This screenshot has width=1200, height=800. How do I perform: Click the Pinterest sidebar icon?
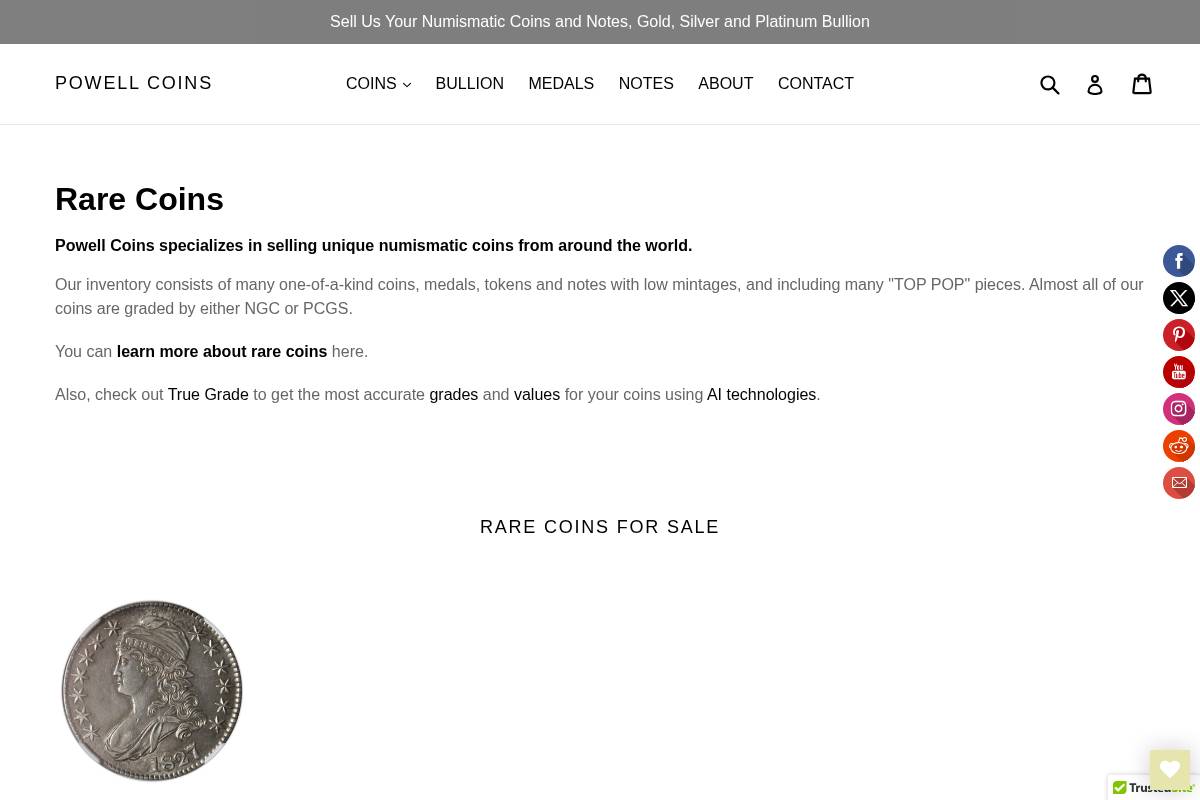pos(1179,335)
